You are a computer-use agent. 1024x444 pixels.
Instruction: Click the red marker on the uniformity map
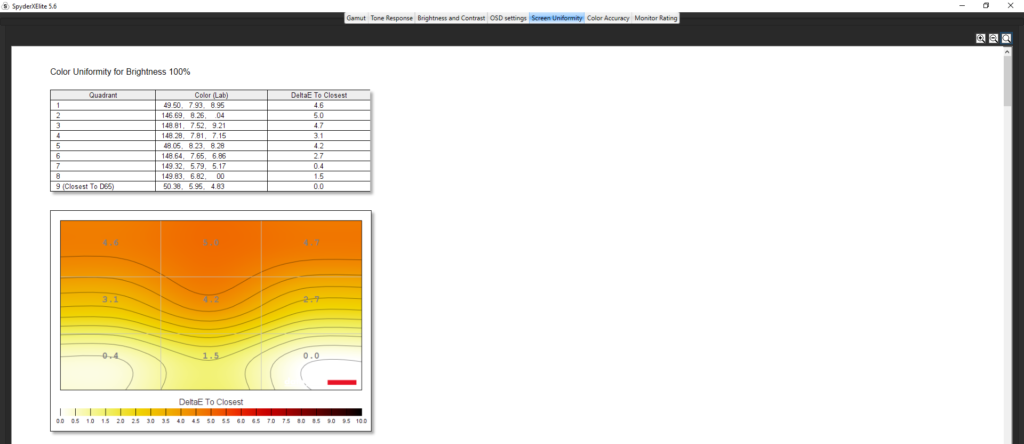click(x=341, y=381)
